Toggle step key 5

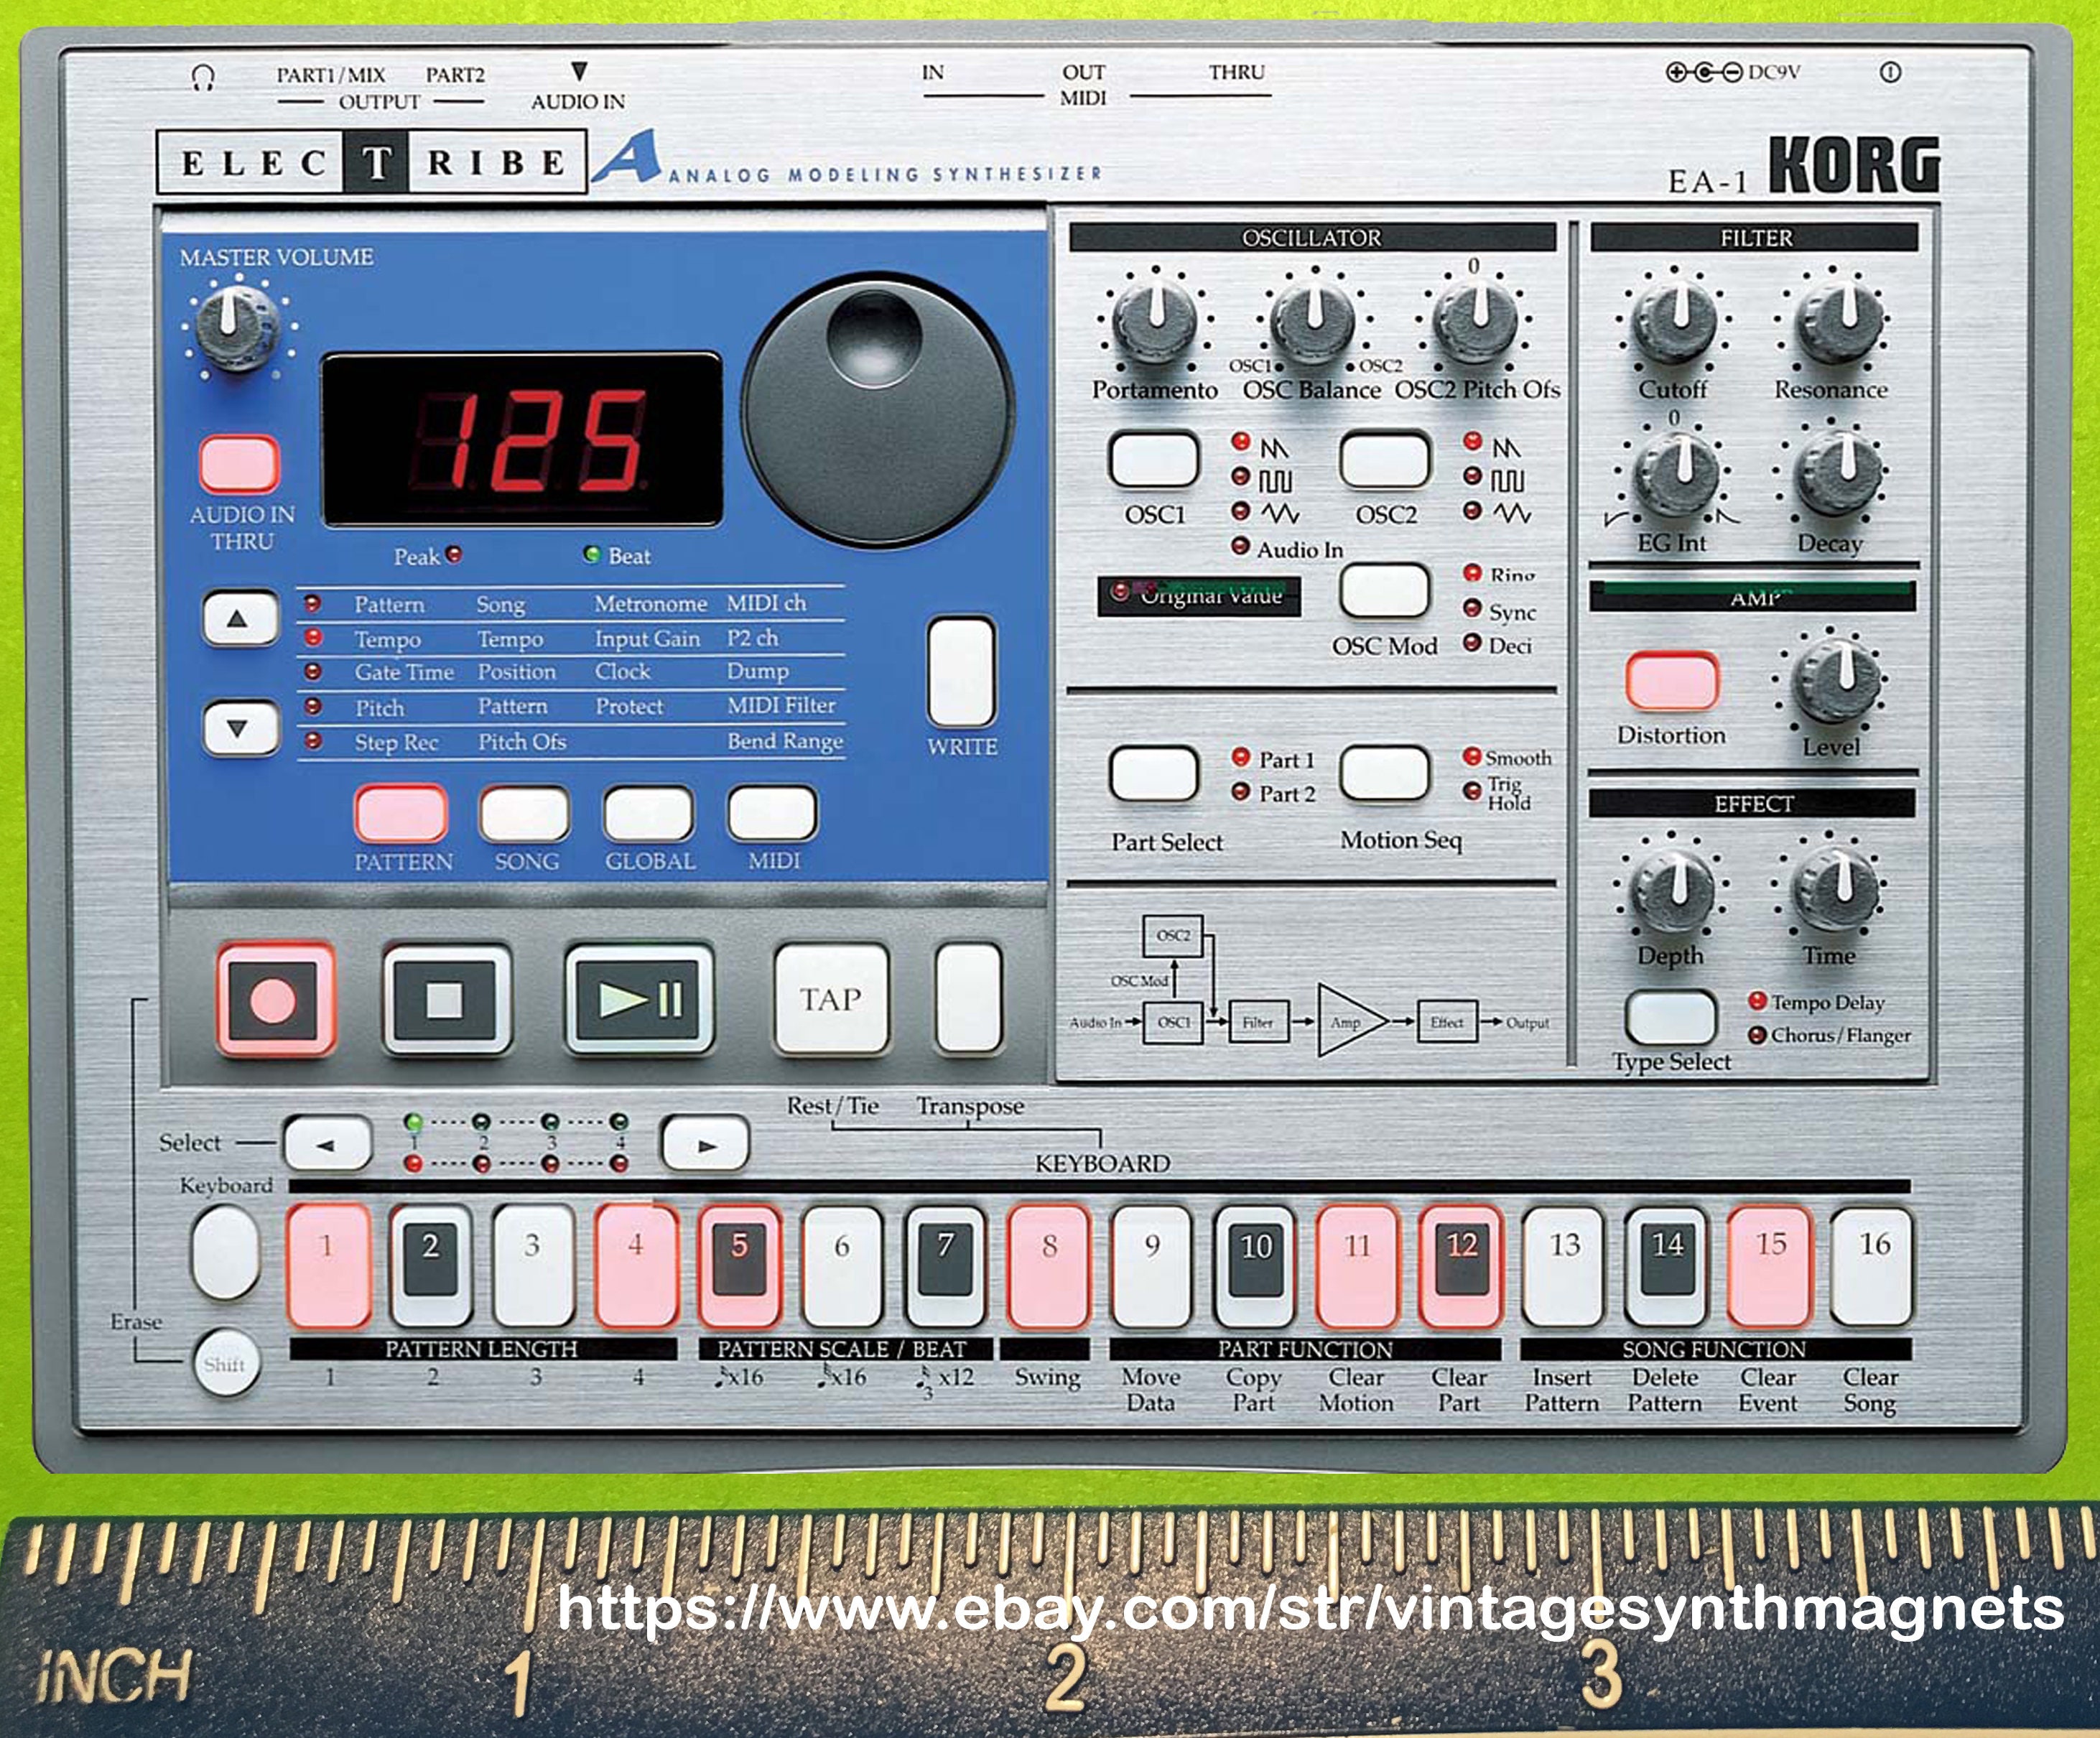[739, 1266]
